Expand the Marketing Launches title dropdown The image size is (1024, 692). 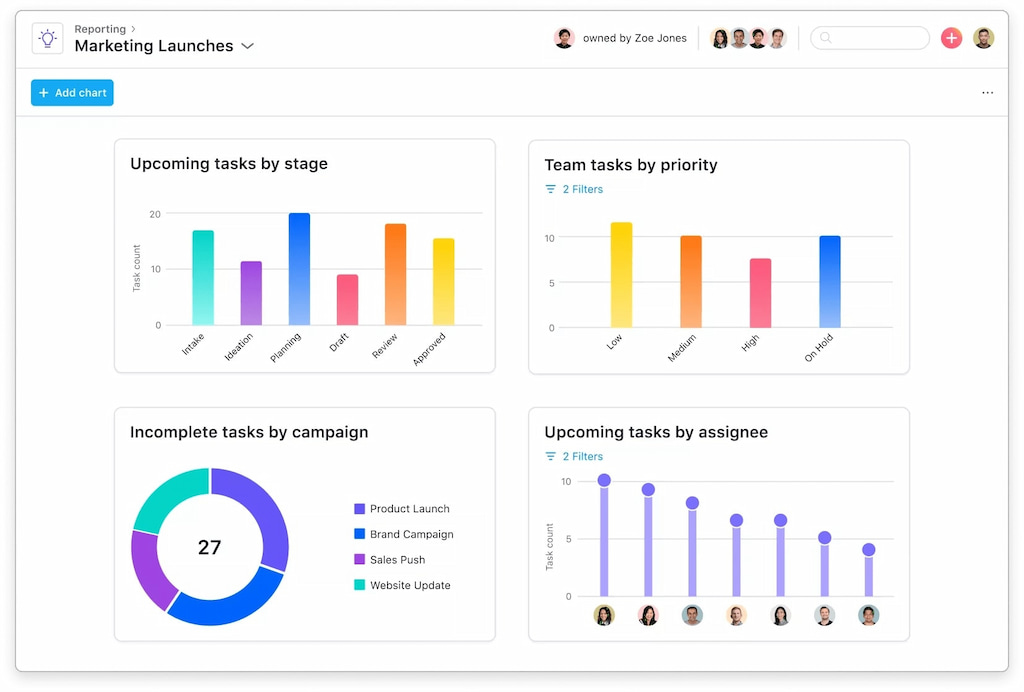click(x=247, y=46)
